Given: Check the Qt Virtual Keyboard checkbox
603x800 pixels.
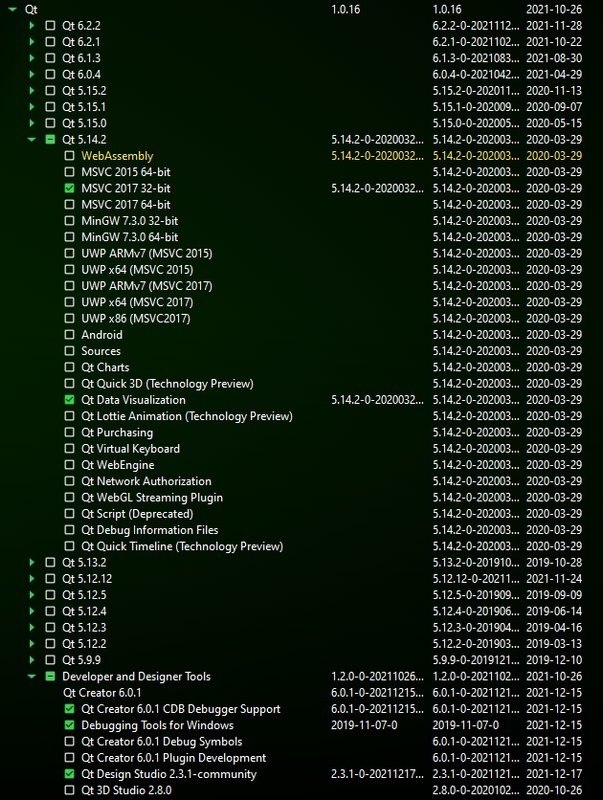Looking at the screenshot, I should pyautogui.click(x=69, y=448).
